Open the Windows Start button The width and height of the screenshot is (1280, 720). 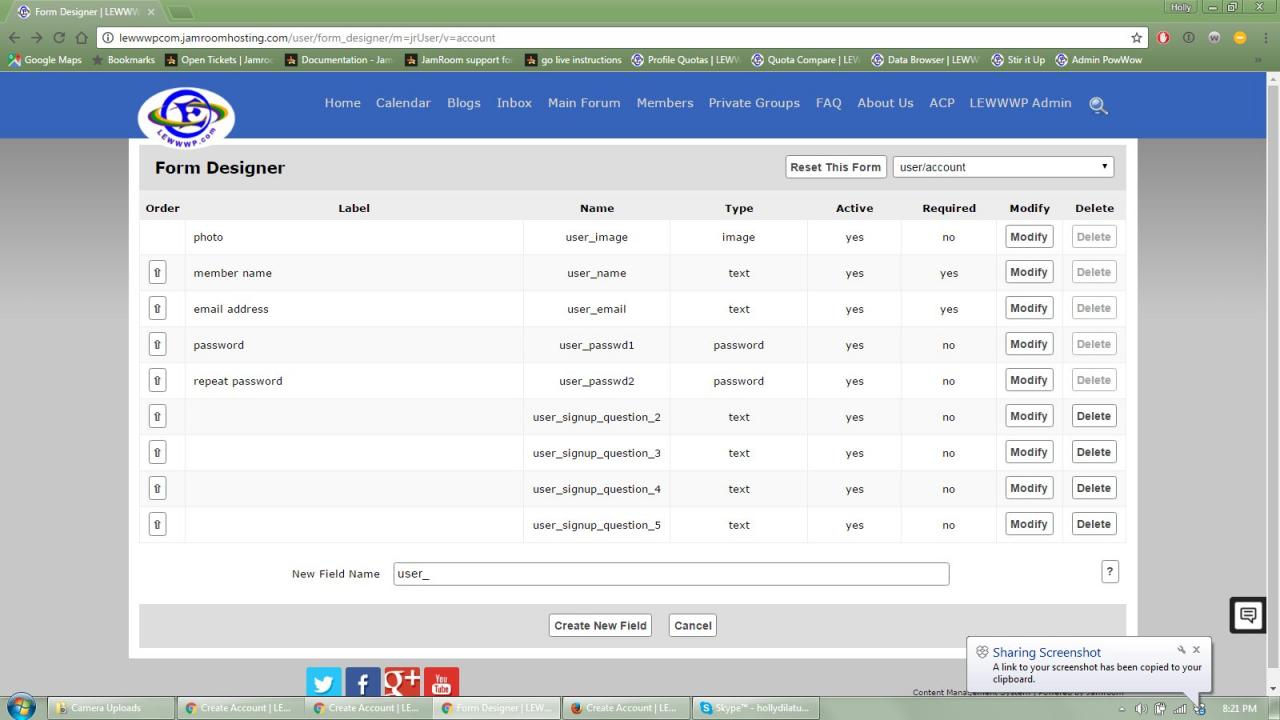point(20,707)
